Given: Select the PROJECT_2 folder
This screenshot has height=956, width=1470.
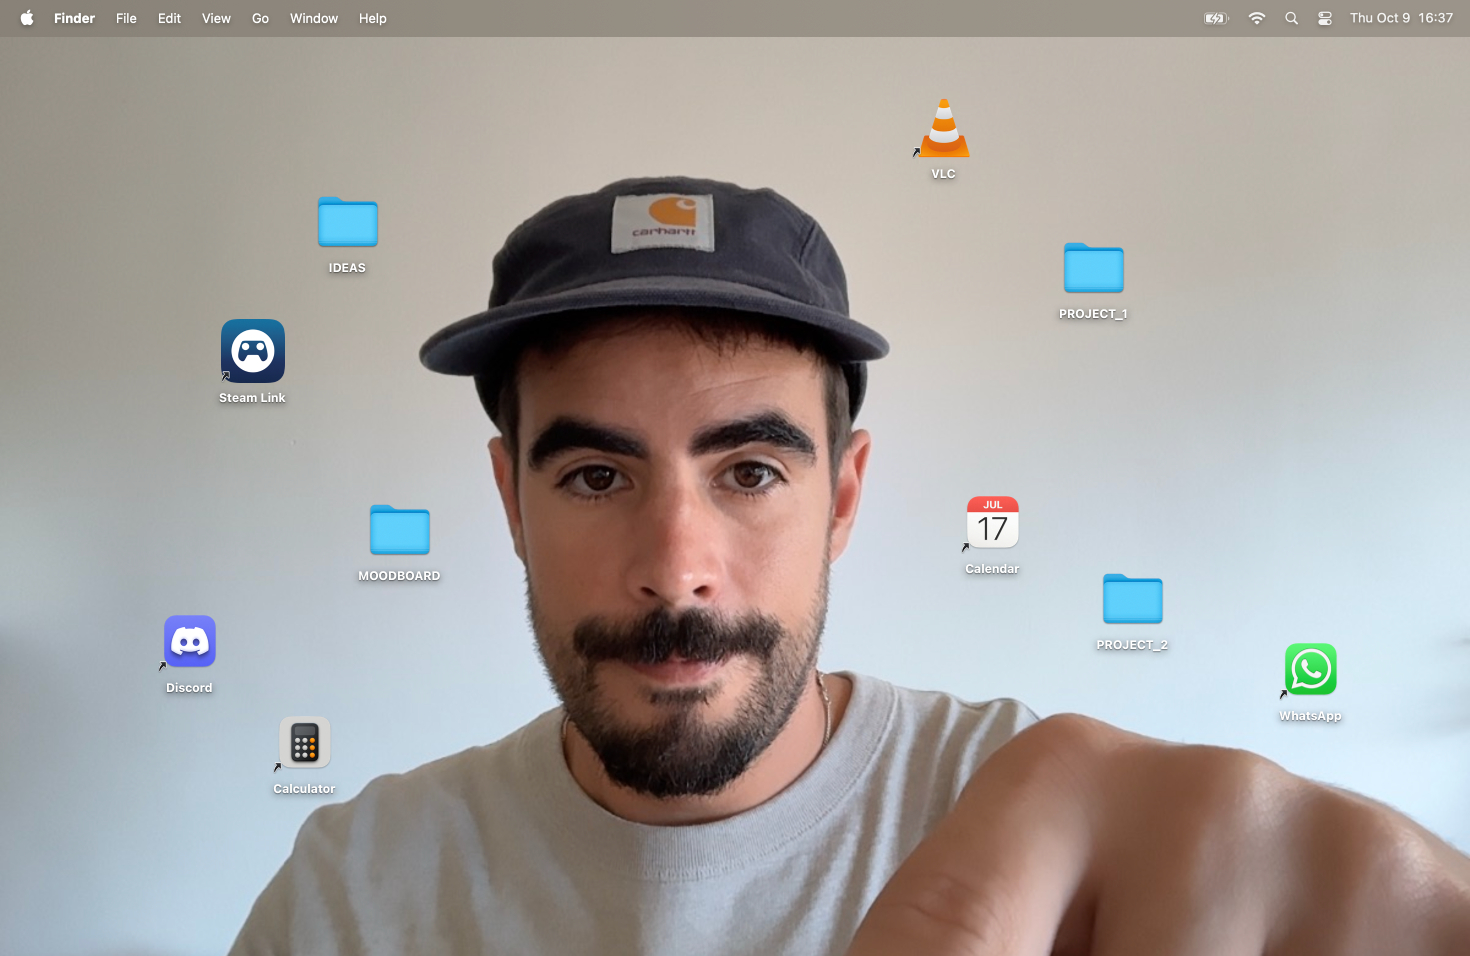Looking at the screenshot, I should (x=1132, y=600).
